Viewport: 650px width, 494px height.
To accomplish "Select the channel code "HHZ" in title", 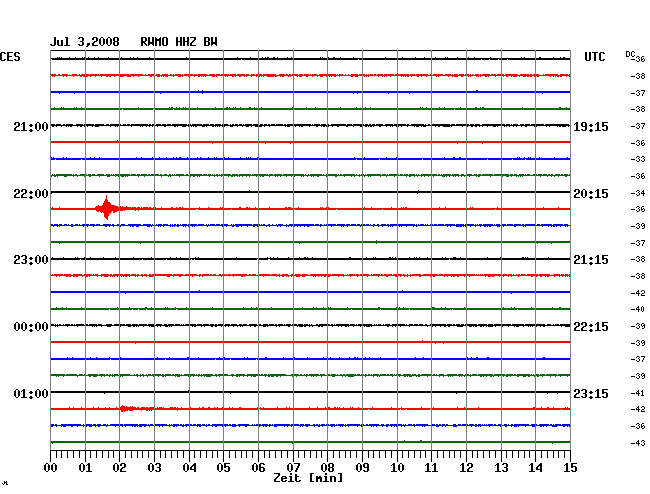I will (186, 42).
